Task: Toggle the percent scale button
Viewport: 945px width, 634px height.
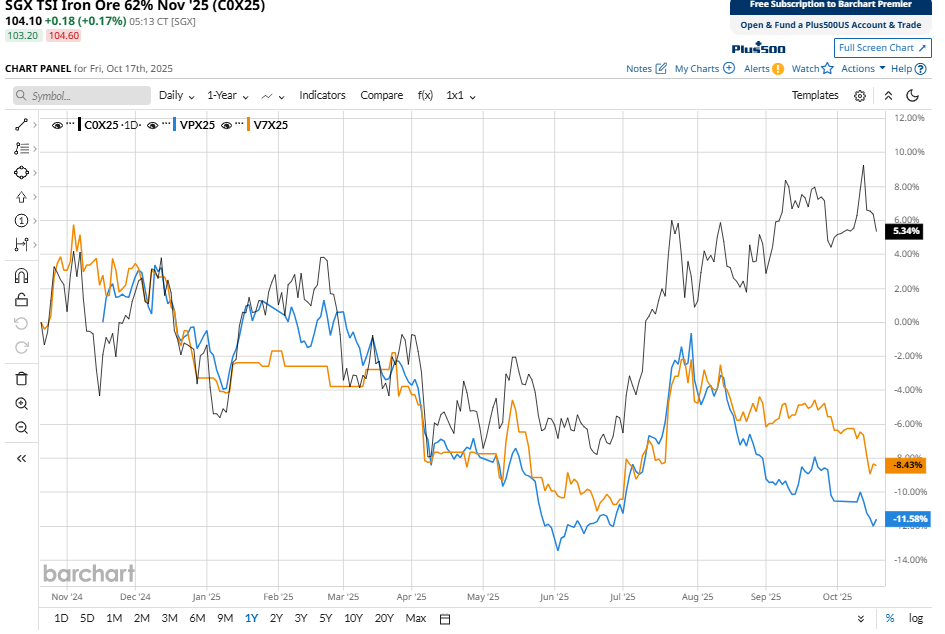Action: click(x=890, y=618)
